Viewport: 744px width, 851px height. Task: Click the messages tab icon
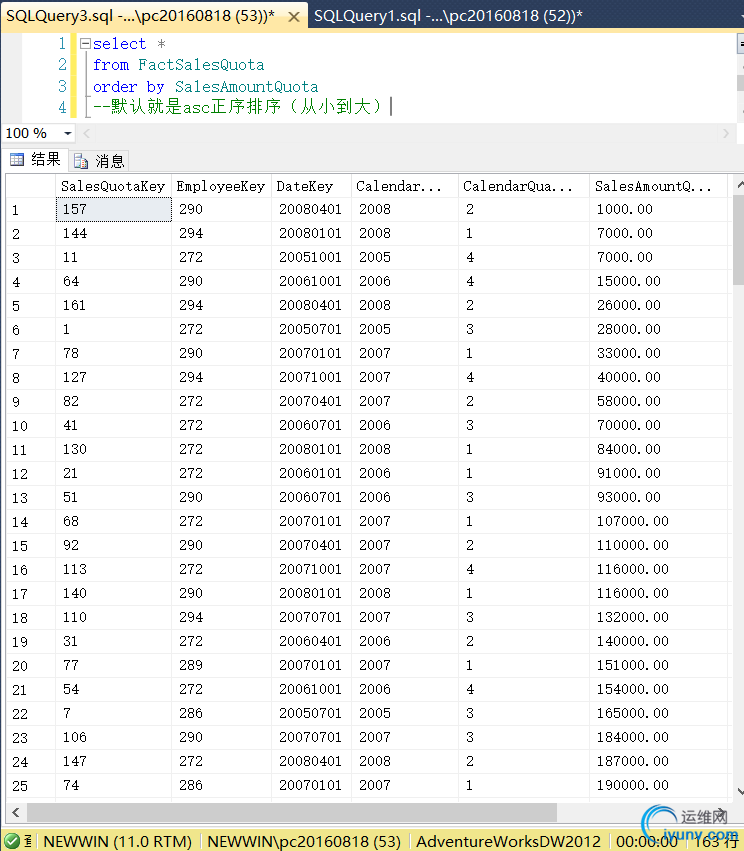point(81,161)
